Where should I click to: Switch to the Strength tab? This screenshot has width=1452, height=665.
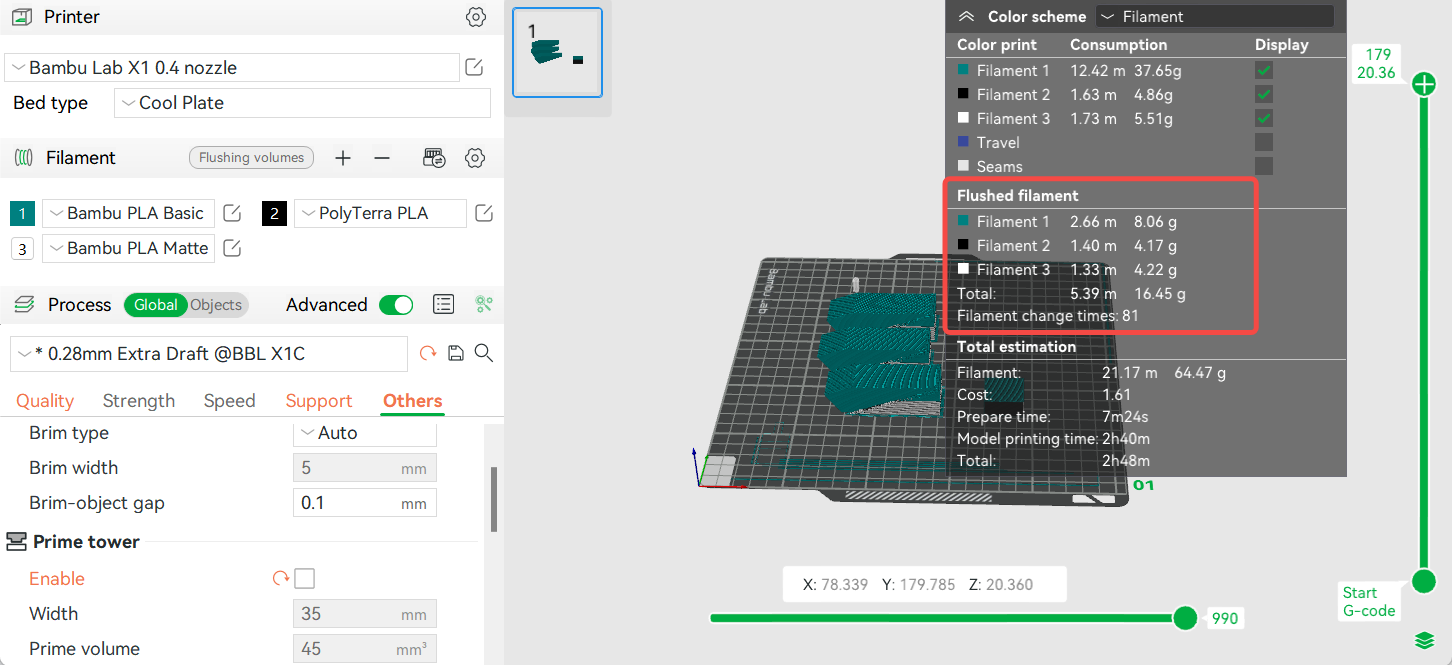[138, 400]
